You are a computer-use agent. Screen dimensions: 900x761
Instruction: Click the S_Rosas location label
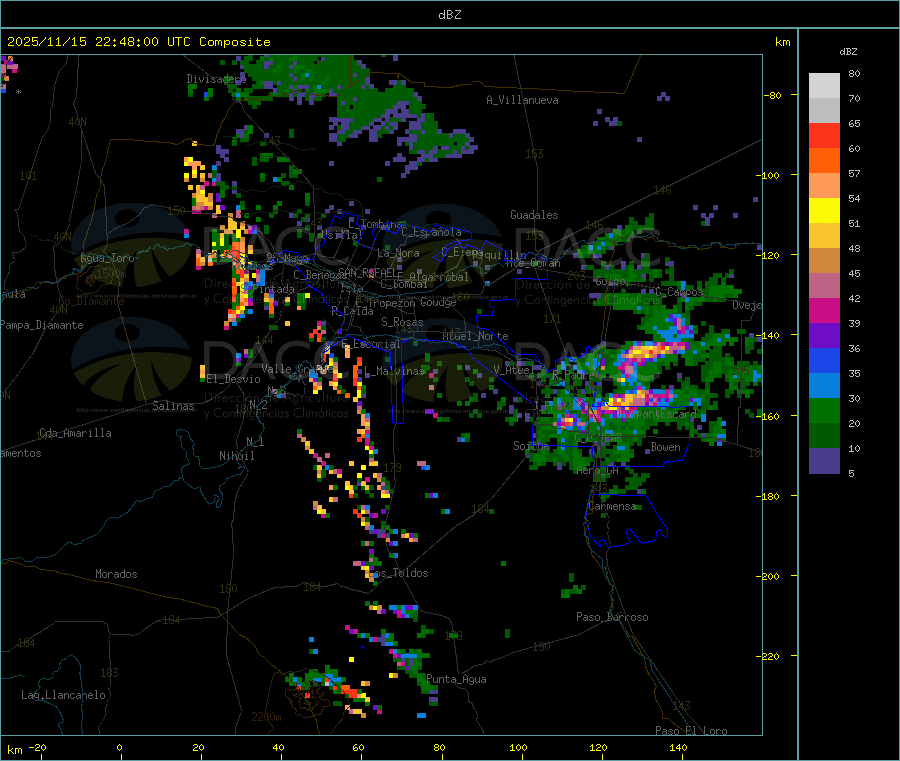point(402,322)
